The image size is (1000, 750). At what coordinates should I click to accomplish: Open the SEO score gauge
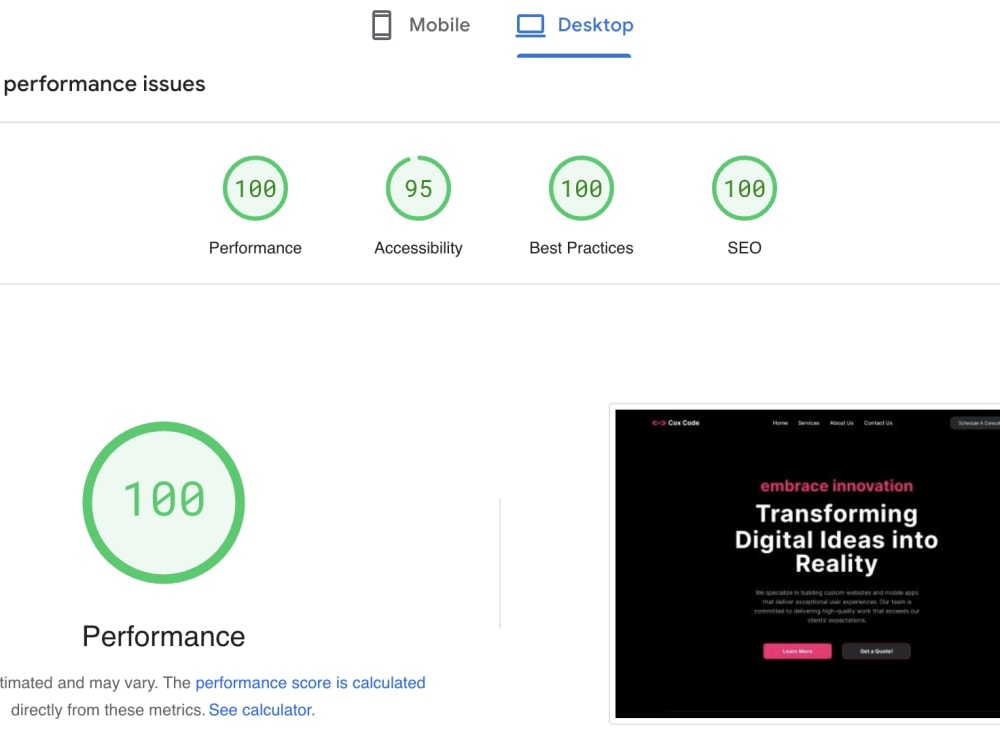tap(744, 188)
